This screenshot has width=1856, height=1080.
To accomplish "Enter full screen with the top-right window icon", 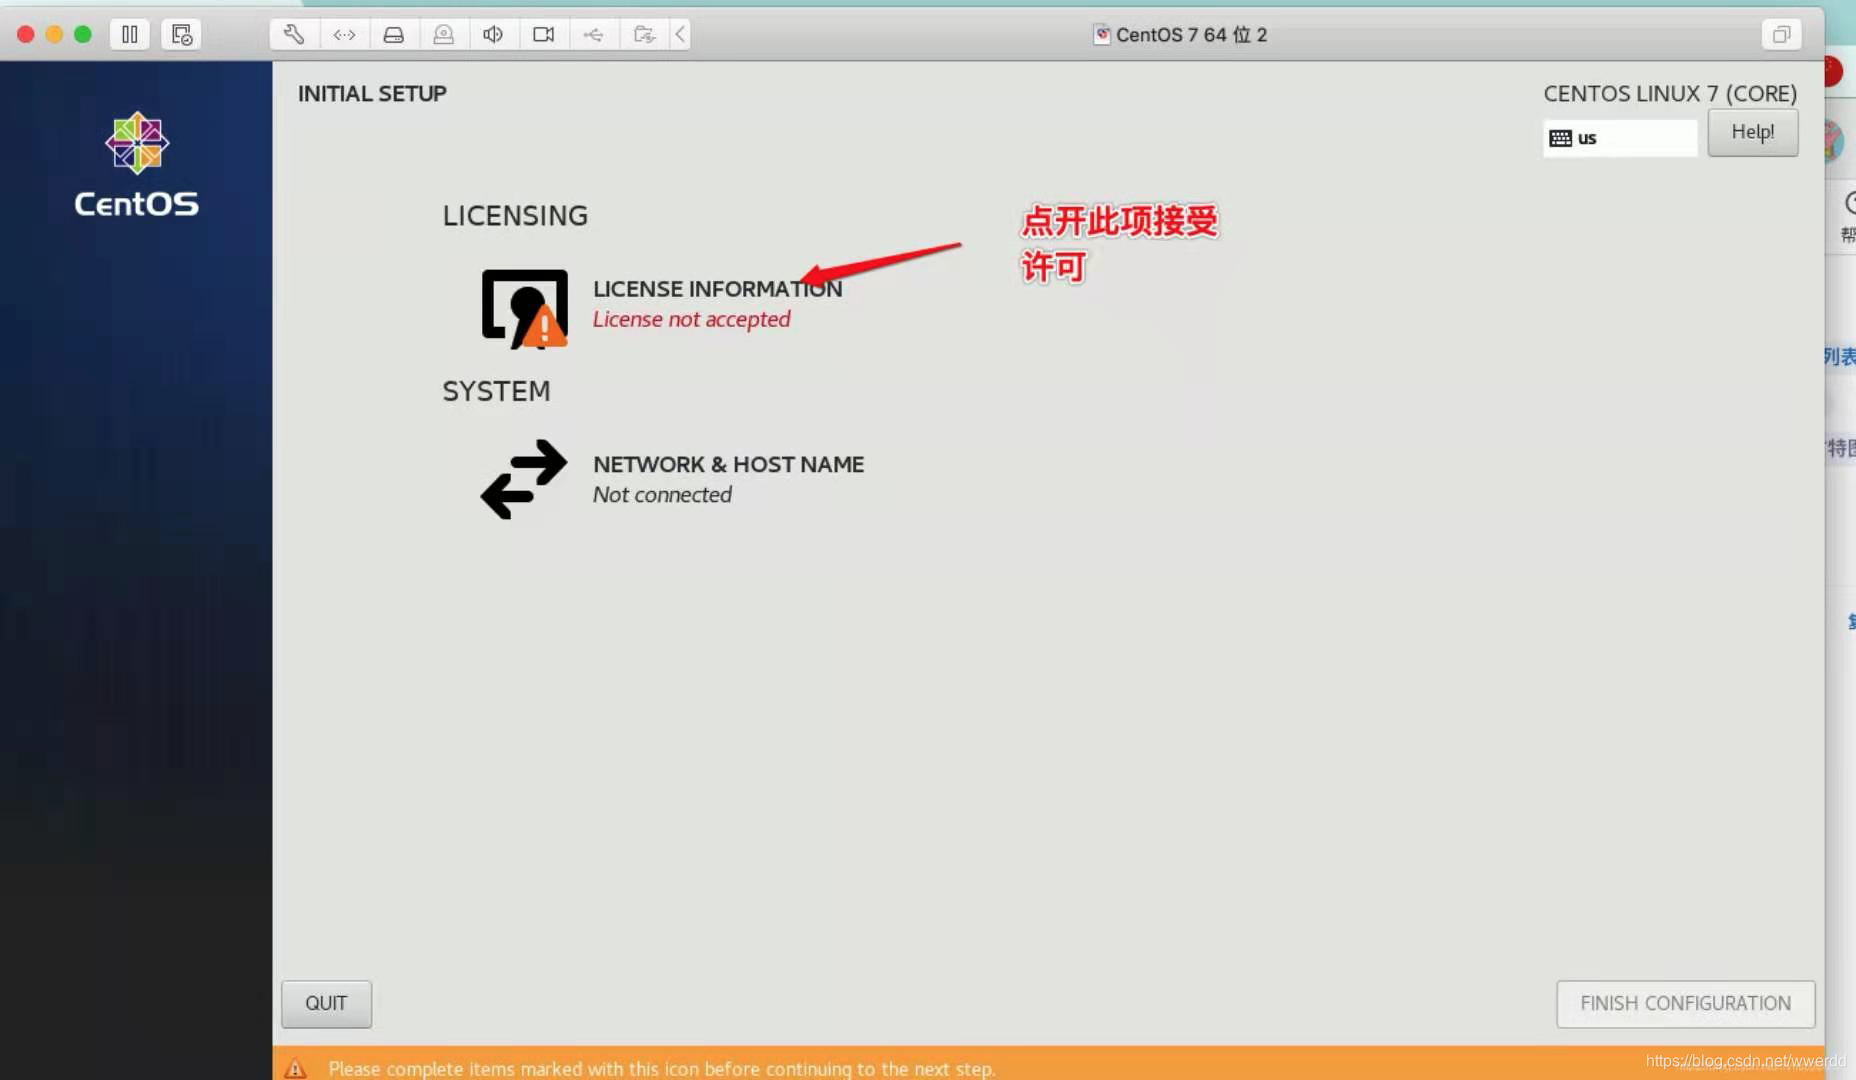I will (1781, 35).
